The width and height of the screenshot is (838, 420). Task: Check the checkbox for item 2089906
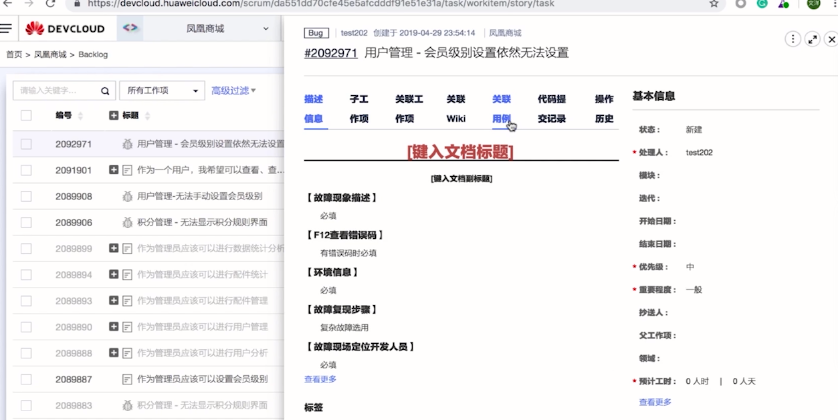point(26,222)
